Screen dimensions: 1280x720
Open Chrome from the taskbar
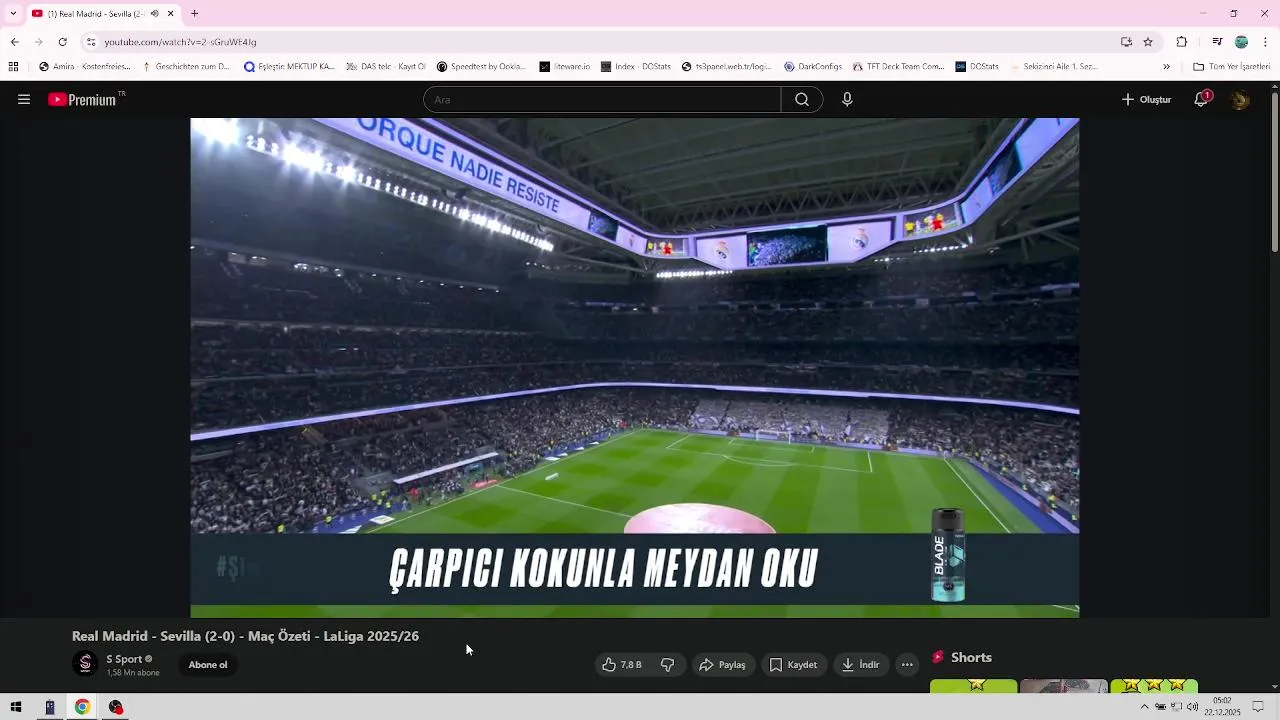click(x=82, y=707)
